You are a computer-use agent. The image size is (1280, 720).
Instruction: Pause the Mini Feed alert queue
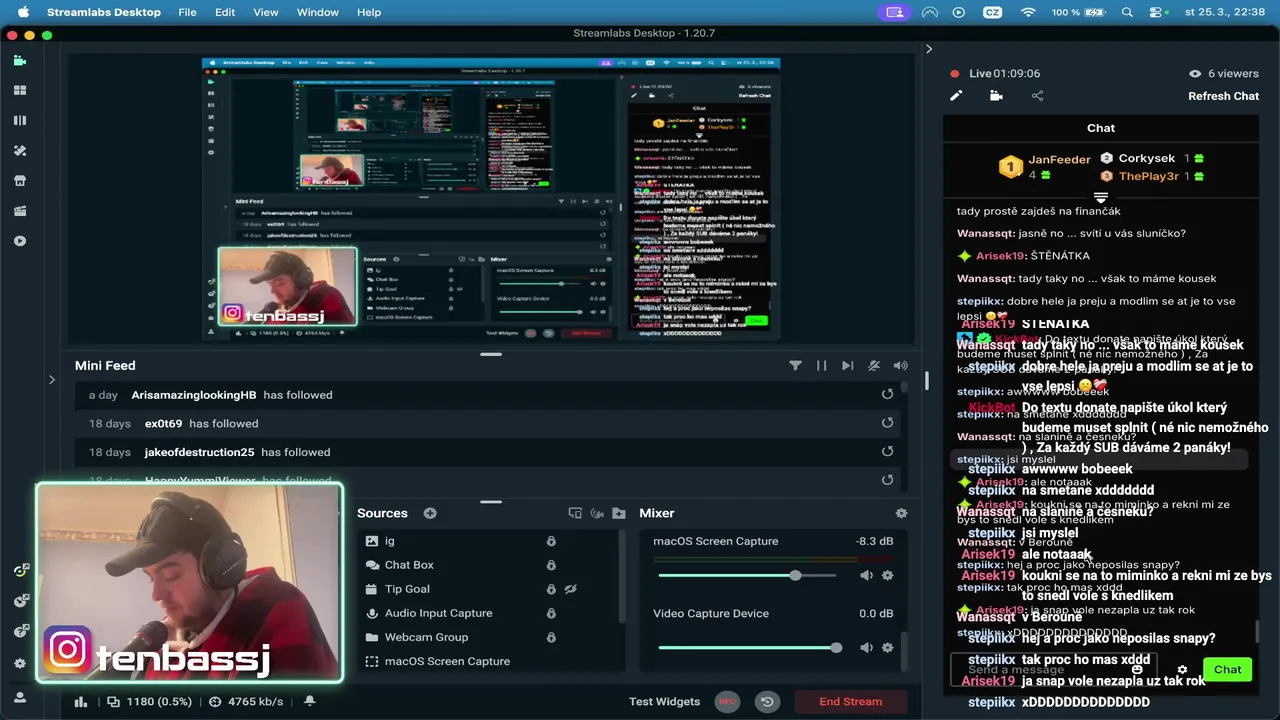(821, 366)
